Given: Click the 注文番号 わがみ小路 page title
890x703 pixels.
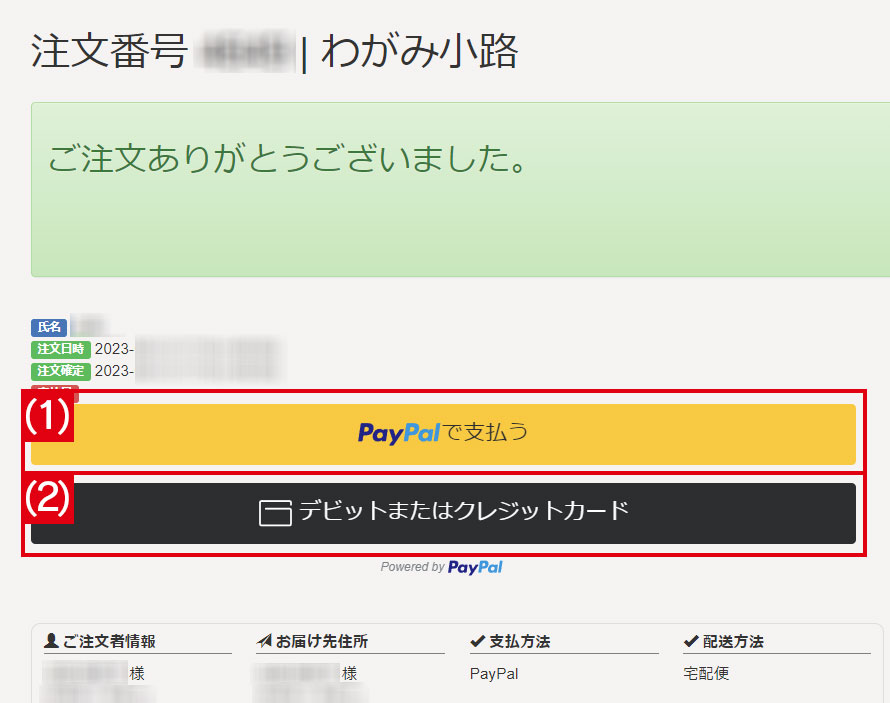Looking at the screenshot, I should (x=275, y=52).
